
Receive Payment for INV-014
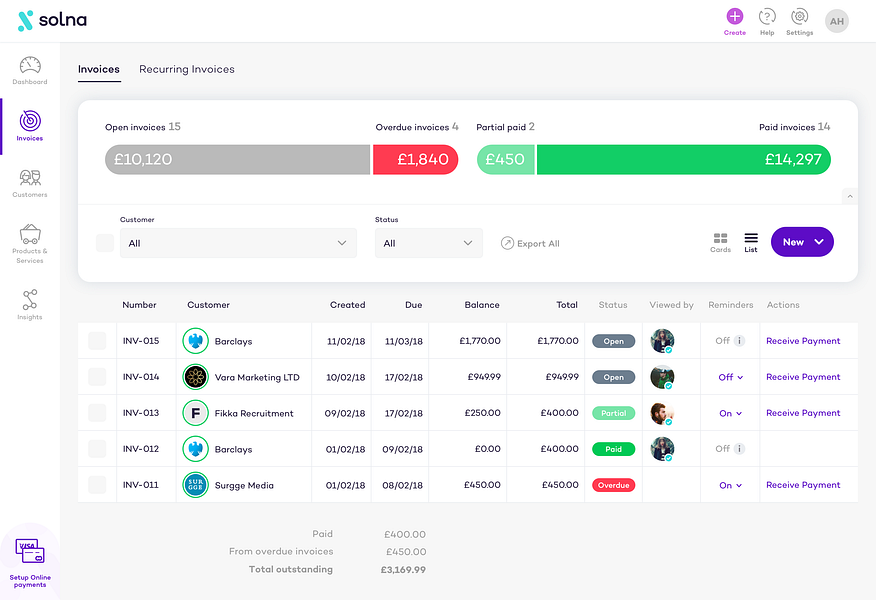tap(803, 377)
